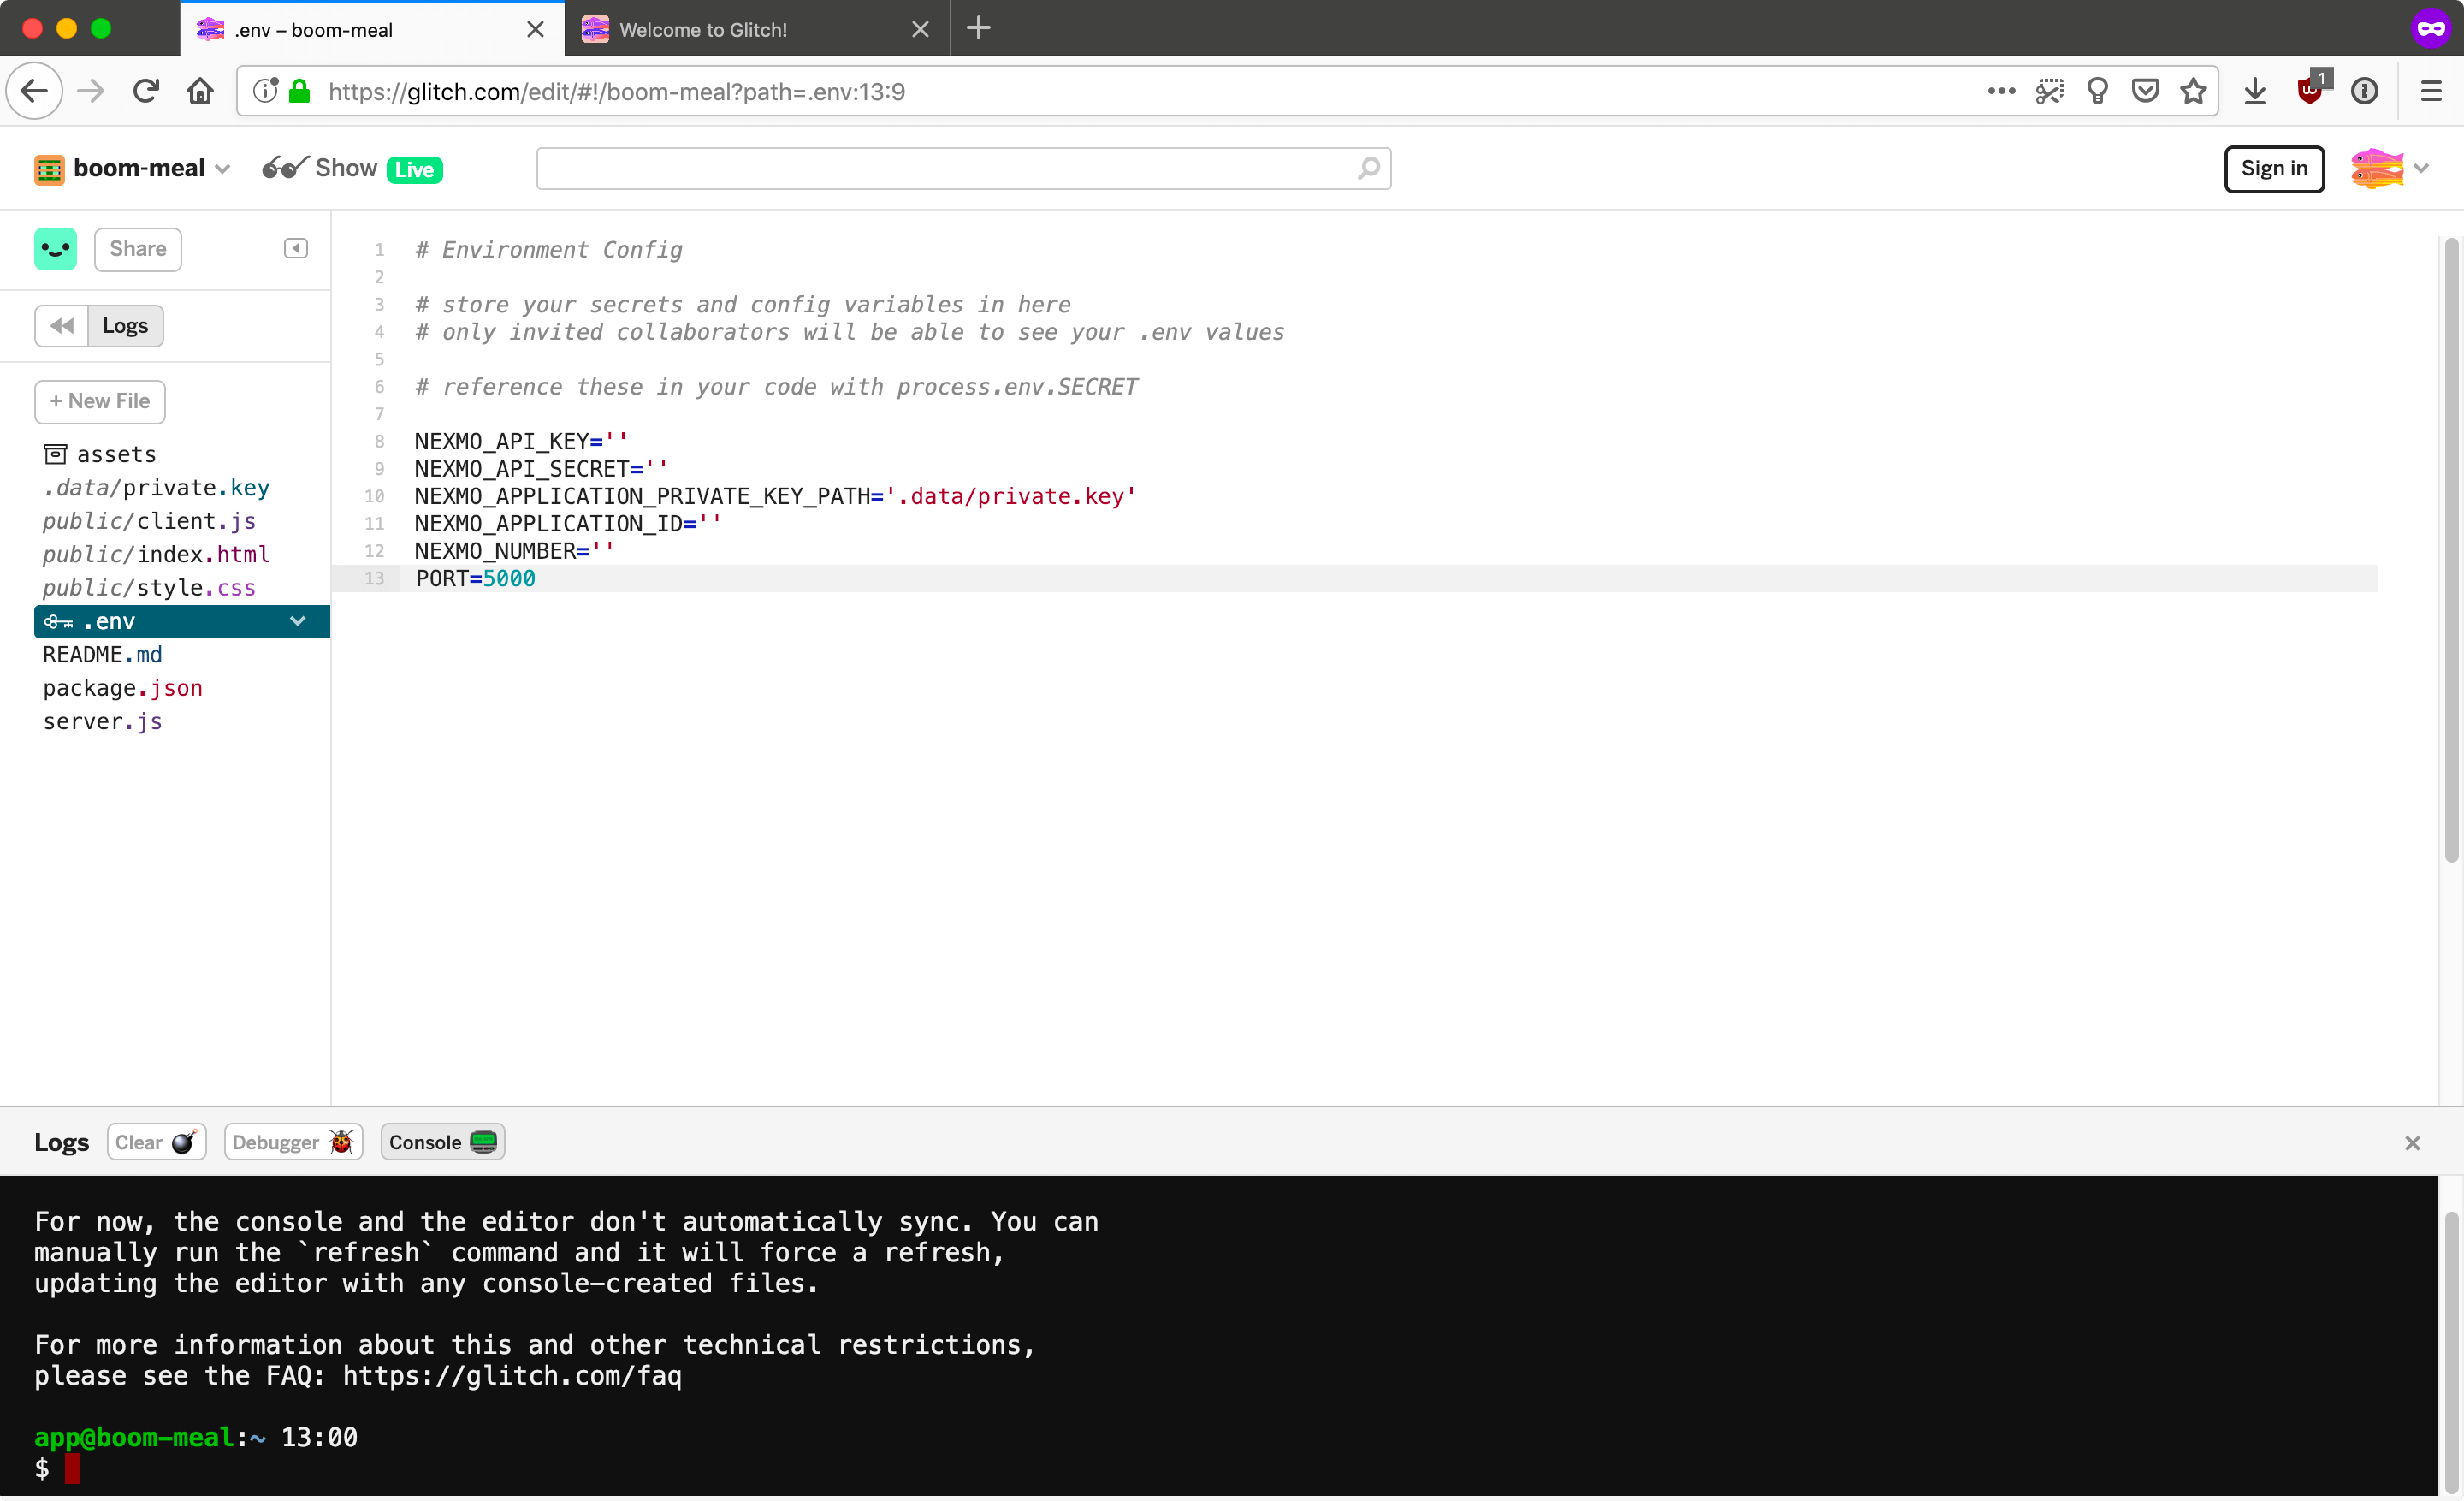Go back with the browser back arrow

(x=35, y=91)
